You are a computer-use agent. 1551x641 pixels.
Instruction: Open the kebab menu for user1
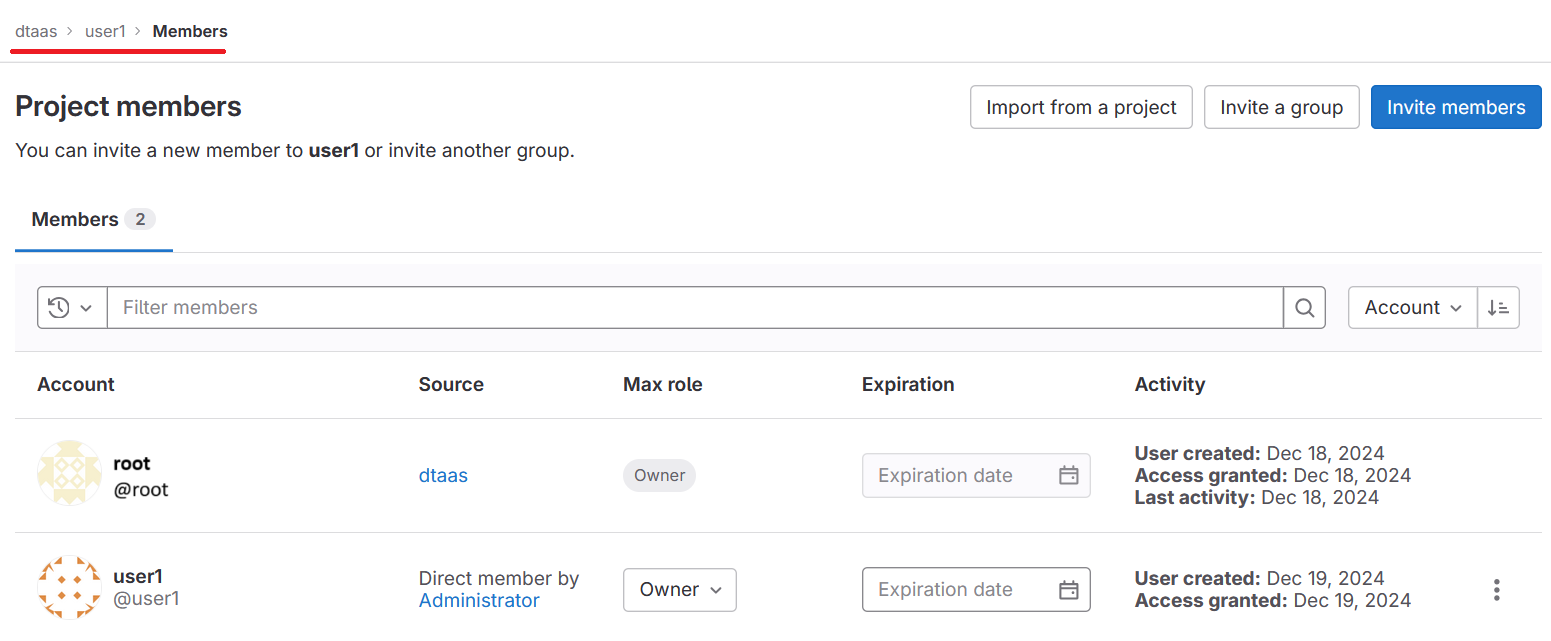coord(1496,590)
